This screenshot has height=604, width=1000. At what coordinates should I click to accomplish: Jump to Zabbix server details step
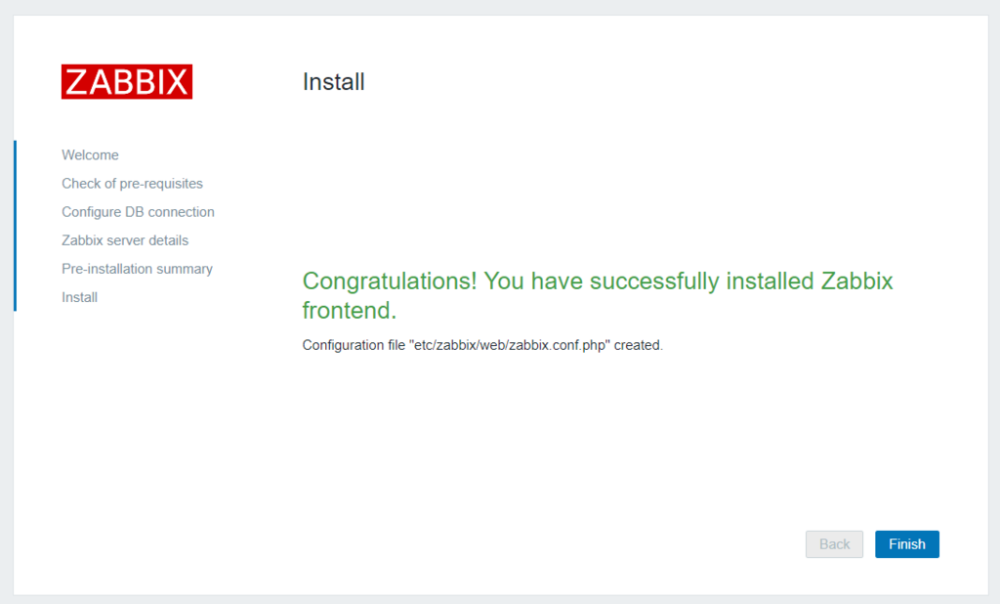click(125, 240)
